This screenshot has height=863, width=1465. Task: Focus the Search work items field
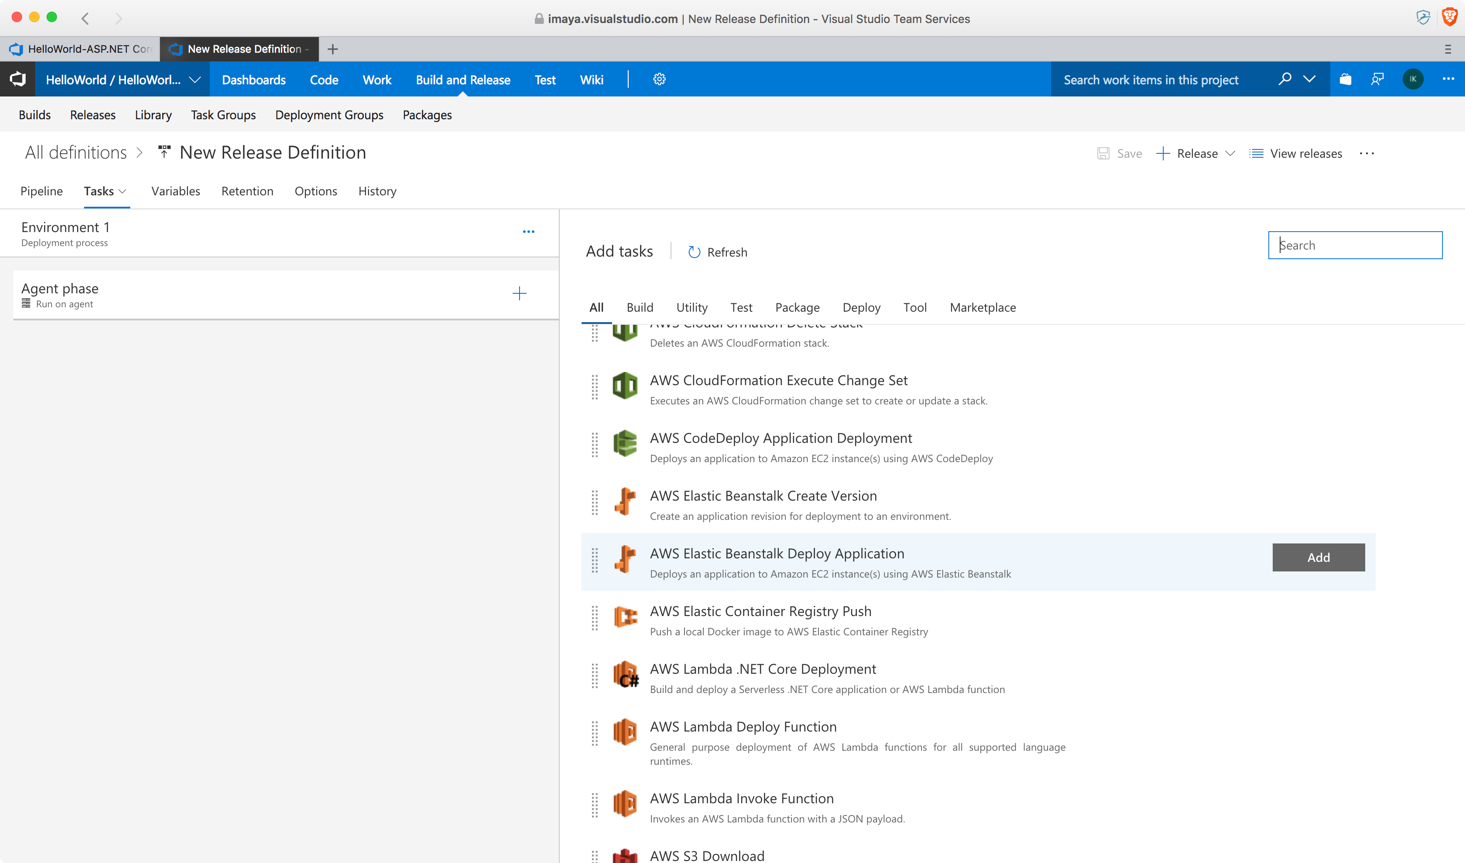pos(1160,80)
